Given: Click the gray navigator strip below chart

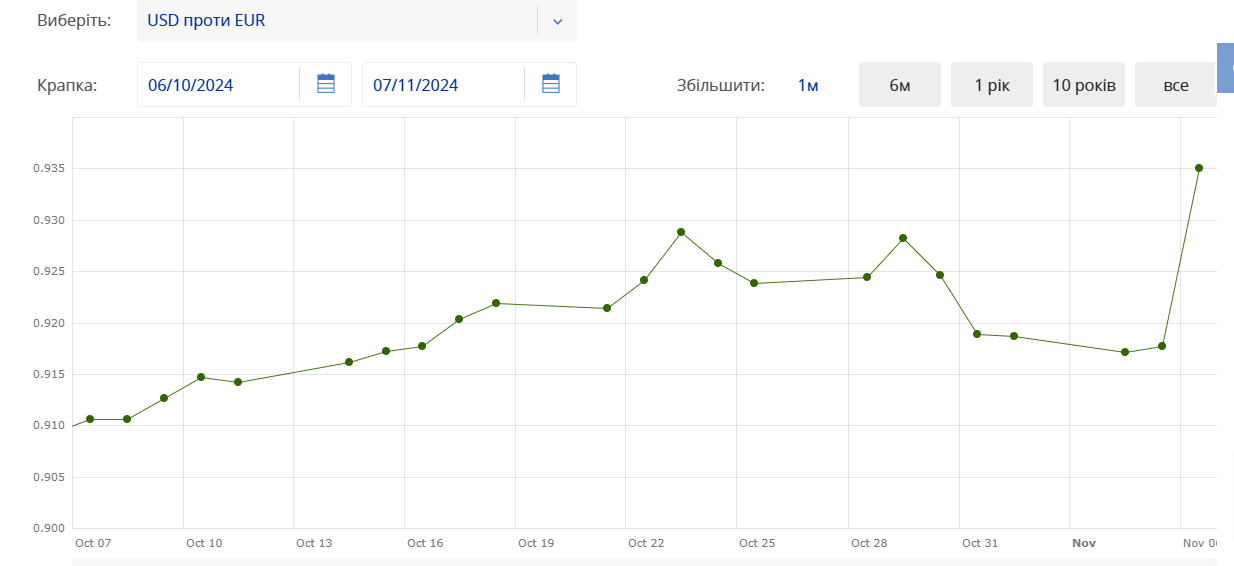Looking at the screenshot, I should (x=640, y=561).
